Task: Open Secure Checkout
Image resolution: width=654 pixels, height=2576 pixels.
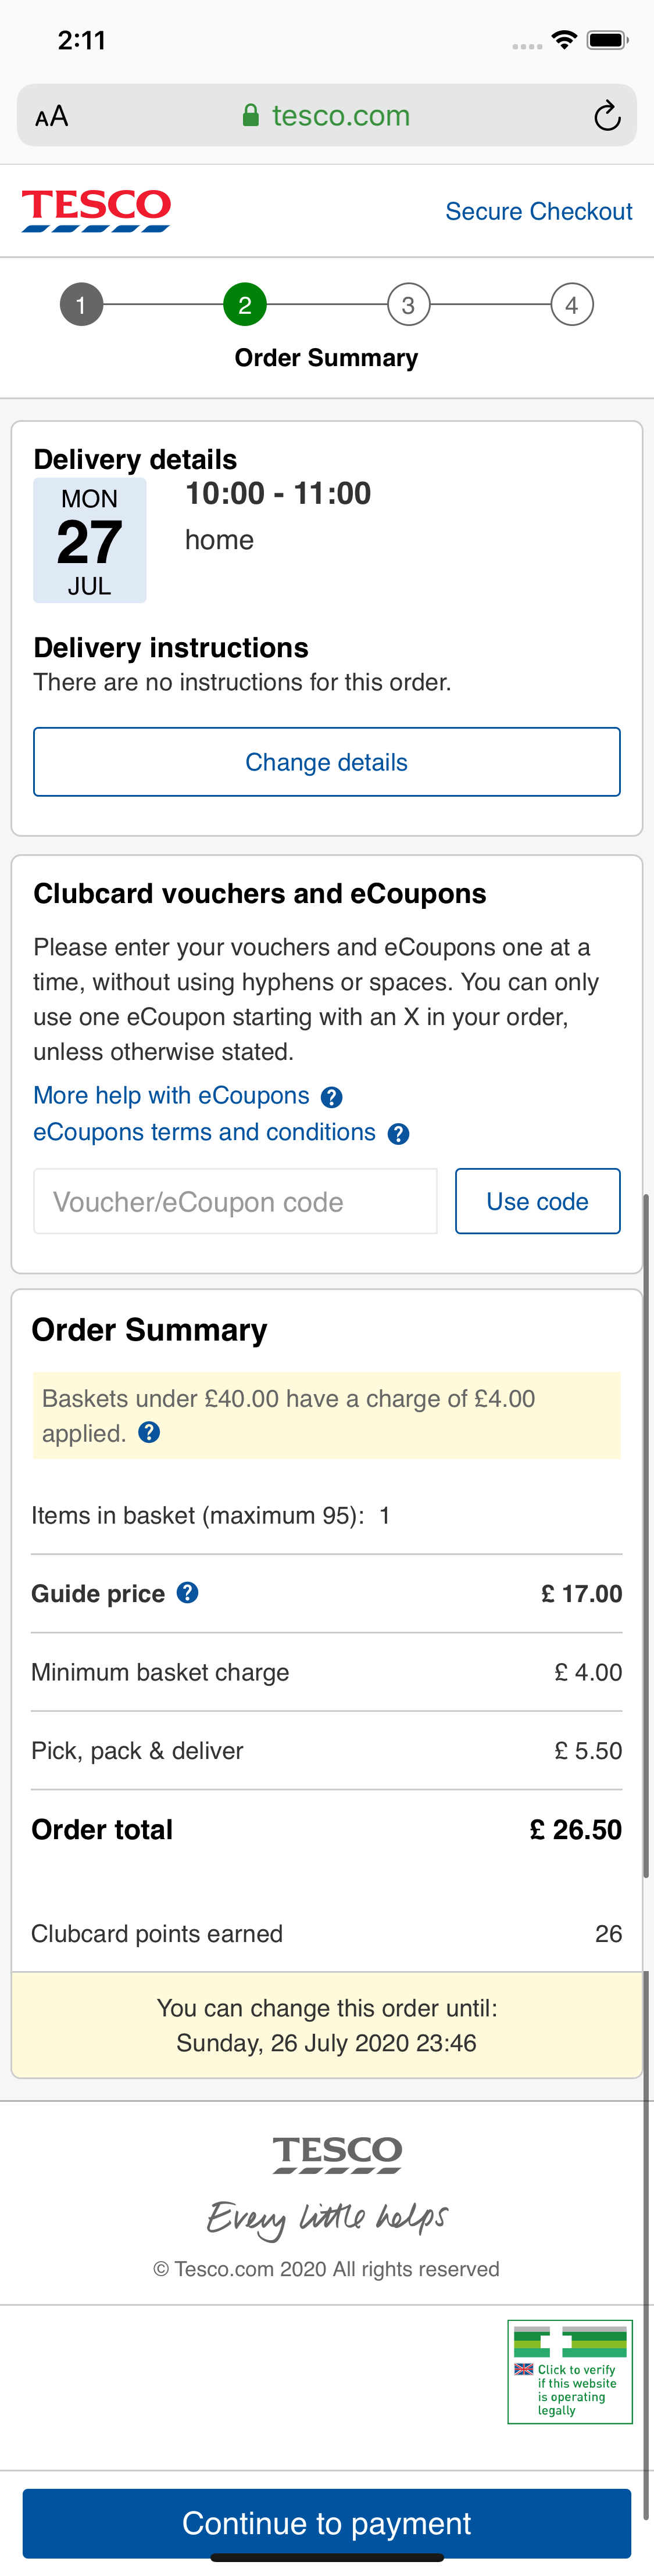Action: point(539,211)
